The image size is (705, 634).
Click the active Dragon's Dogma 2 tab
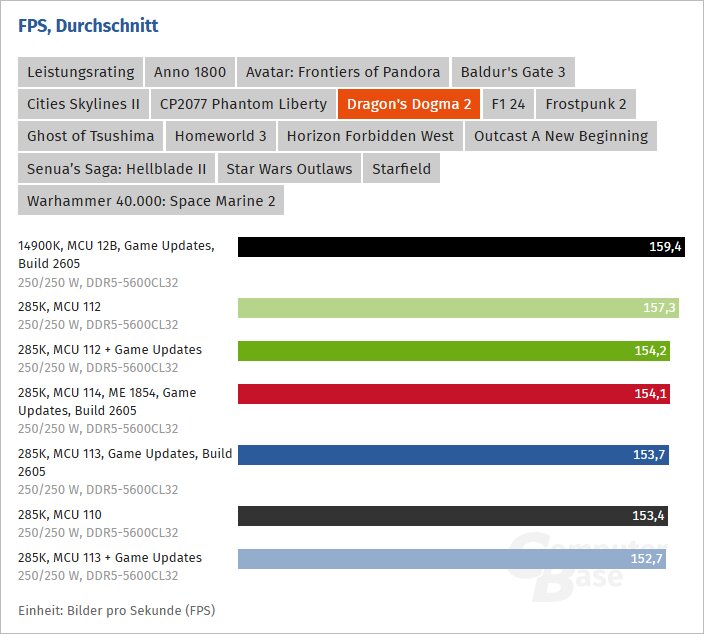[409, 104]
